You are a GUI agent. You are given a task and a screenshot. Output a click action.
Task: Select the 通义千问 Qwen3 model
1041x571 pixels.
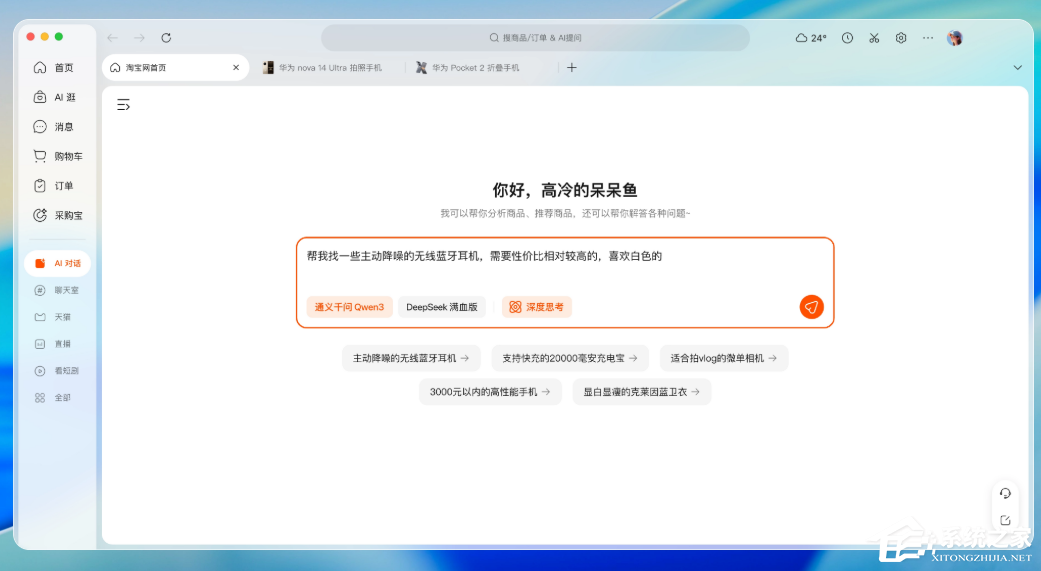tap(349, 307)
